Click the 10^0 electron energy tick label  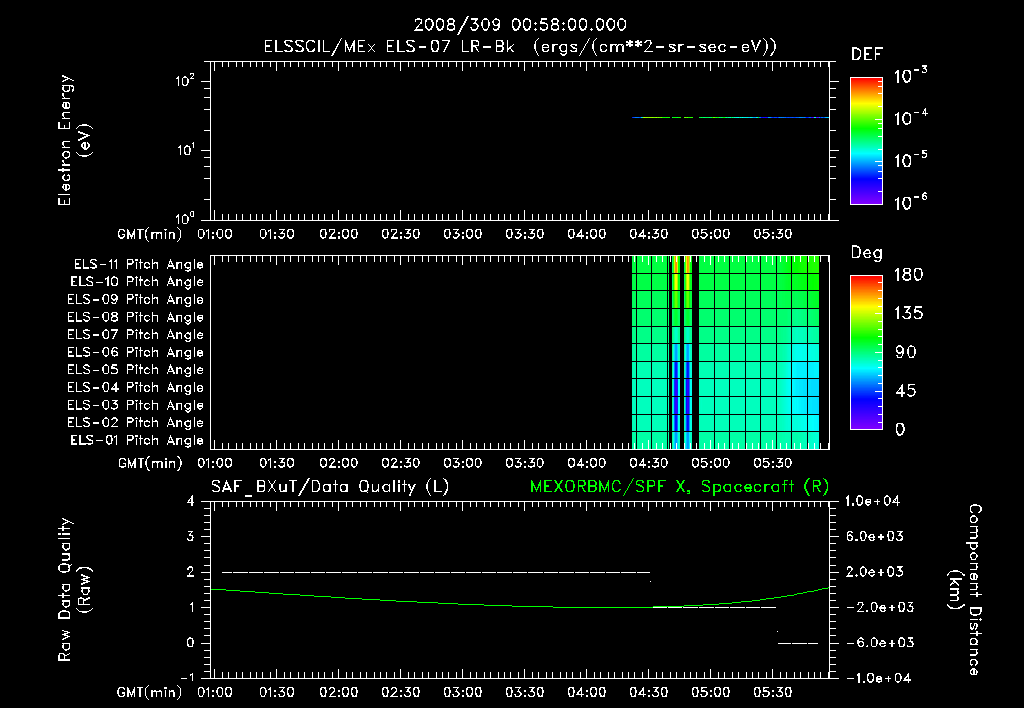click(x=185, y=217)
